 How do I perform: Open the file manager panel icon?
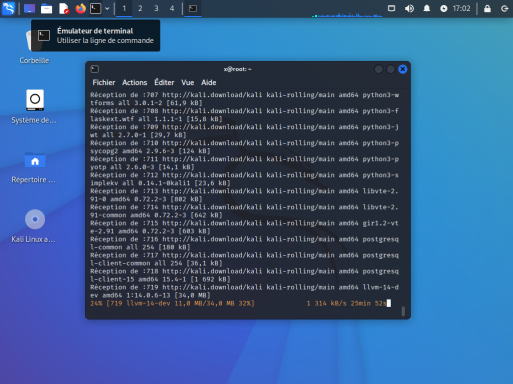pos(46,8)
